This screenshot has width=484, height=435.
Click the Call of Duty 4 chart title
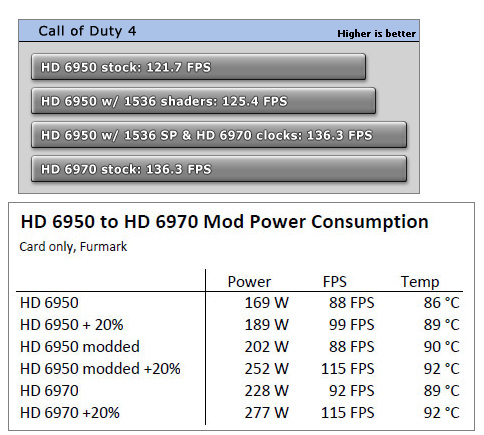click(x=87, y=31)
